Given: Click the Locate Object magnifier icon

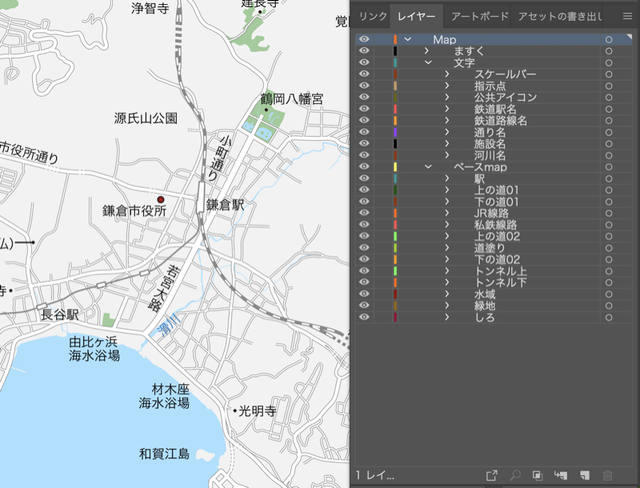Looking at the screenshot, I should coord(515,475).
